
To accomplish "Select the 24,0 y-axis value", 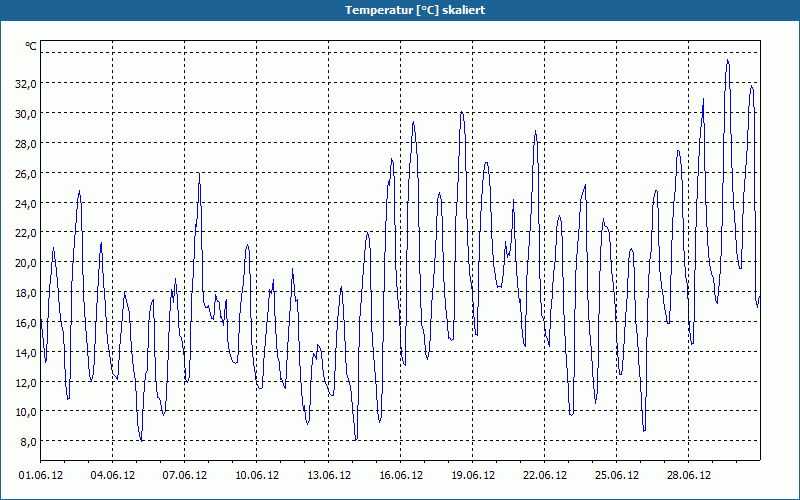I will (x=26, y=204).
